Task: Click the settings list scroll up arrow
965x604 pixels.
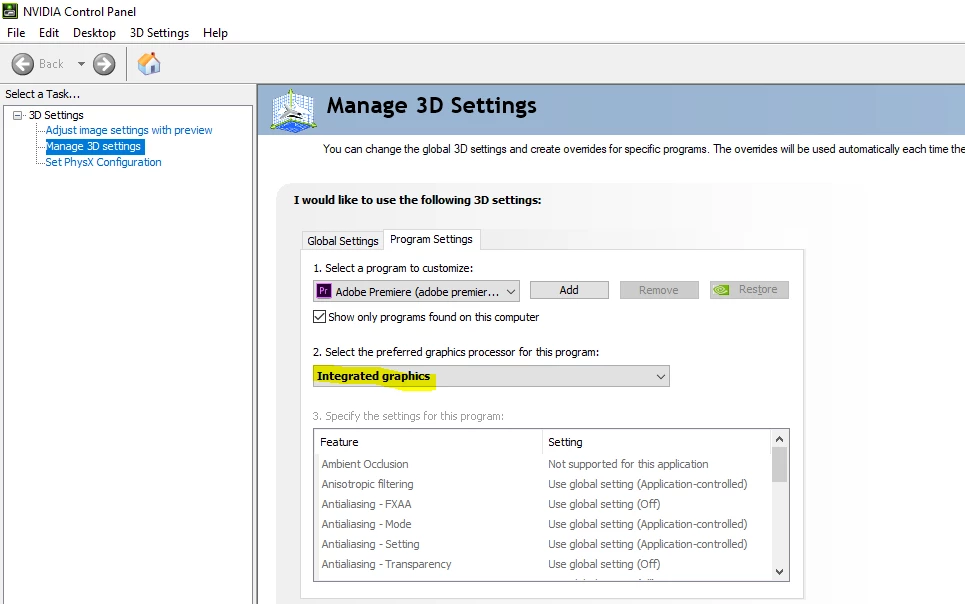Action: point(780,439)
